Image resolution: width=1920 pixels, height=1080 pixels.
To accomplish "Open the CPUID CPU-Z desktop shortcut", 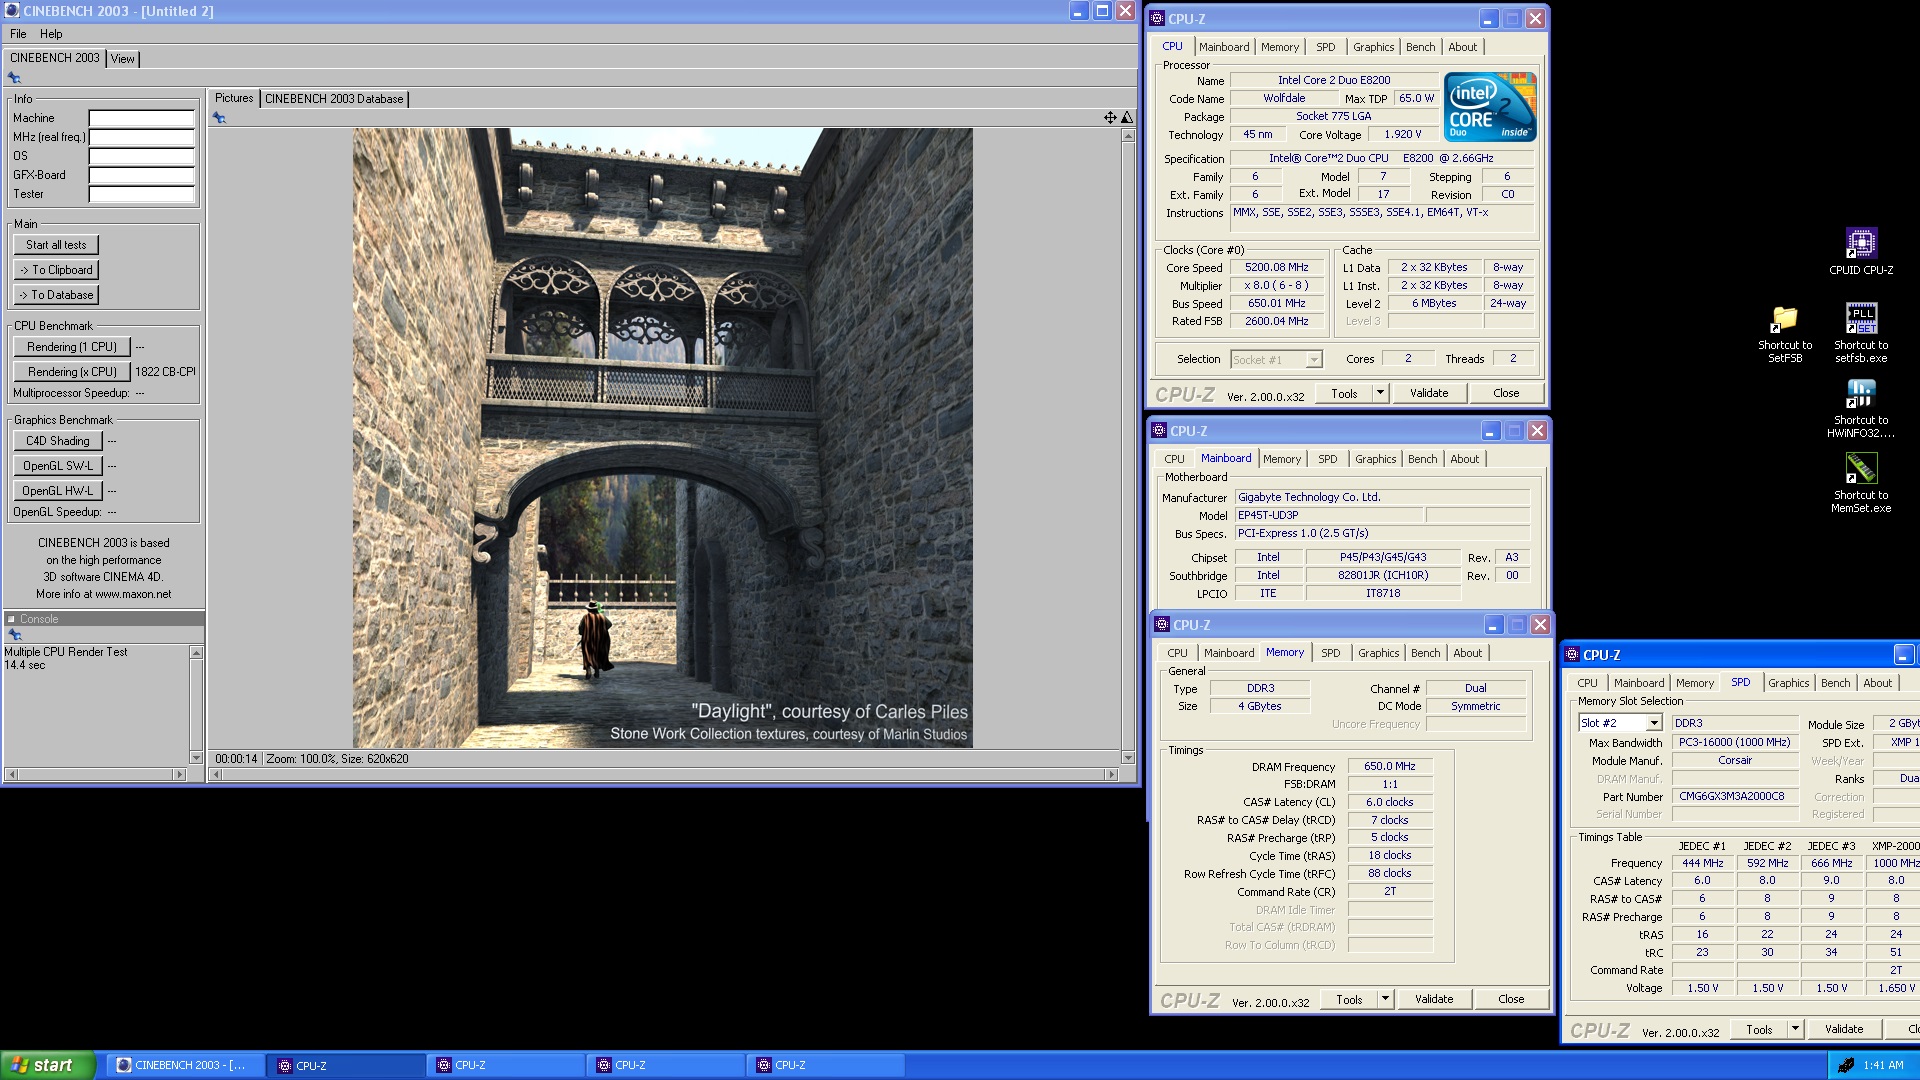I will pyautogui.click(x=1861, y=251).
